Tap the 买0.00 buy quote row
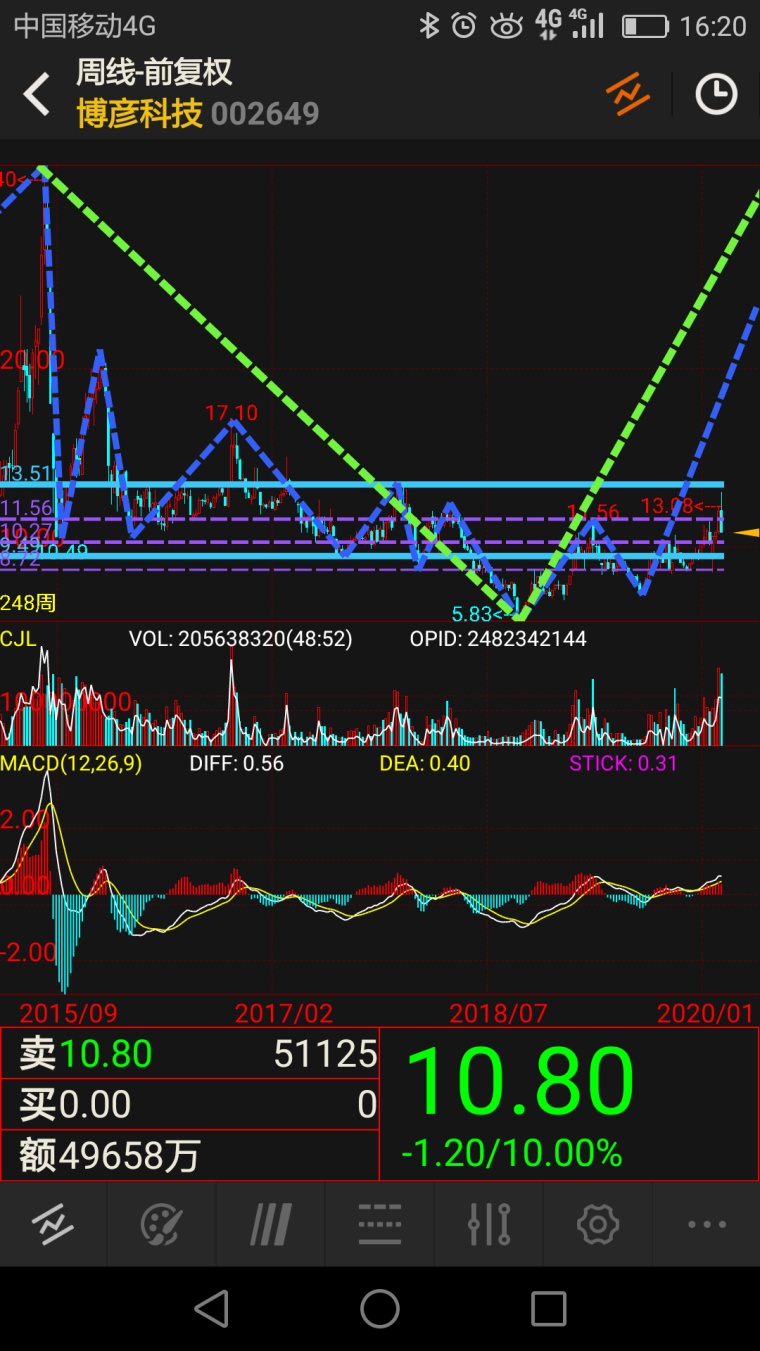Image resolution: width=760 pixels, height=1351 pixels. click(190, 1104)
